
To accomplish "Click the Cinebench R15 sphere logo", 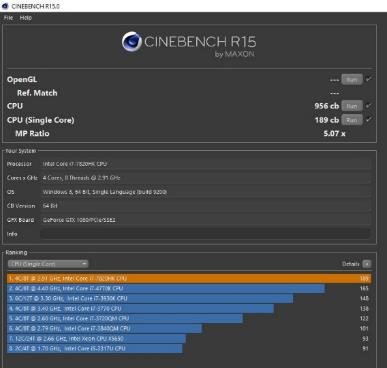I will pyautogui.click(x=132, y=42).
